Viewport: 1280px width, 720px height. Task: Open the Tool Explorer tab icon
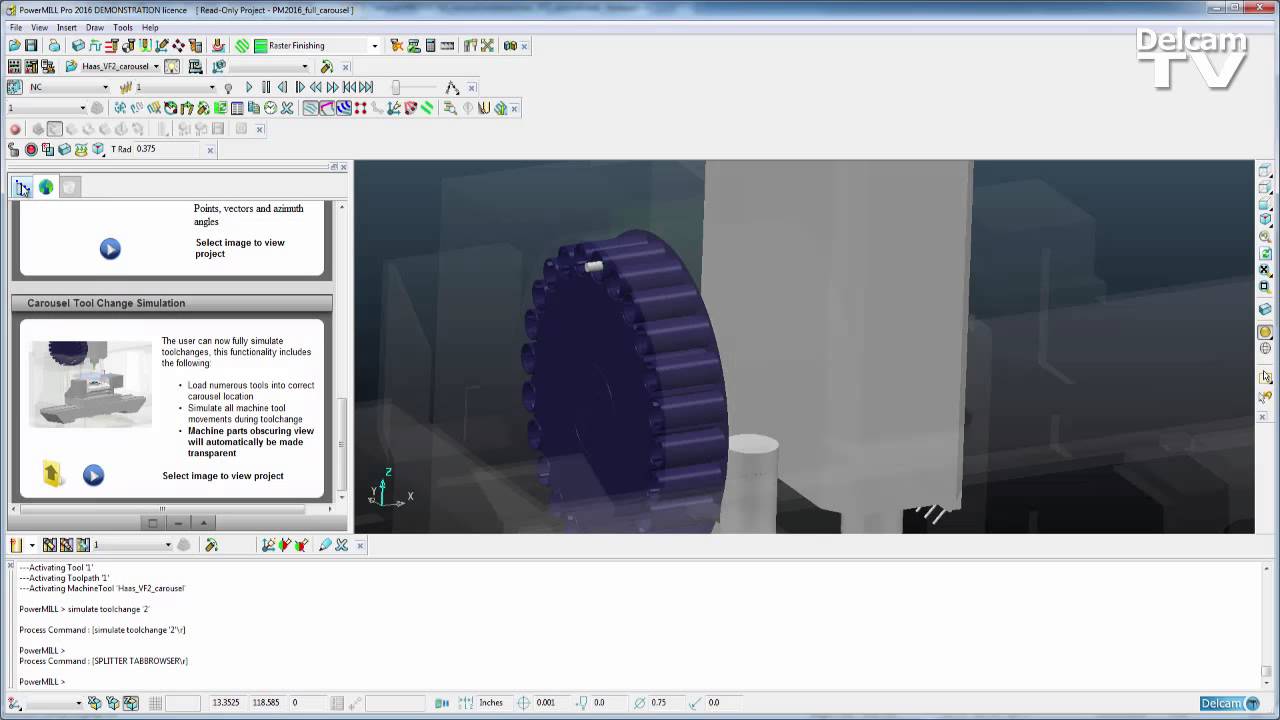(22, 187)
